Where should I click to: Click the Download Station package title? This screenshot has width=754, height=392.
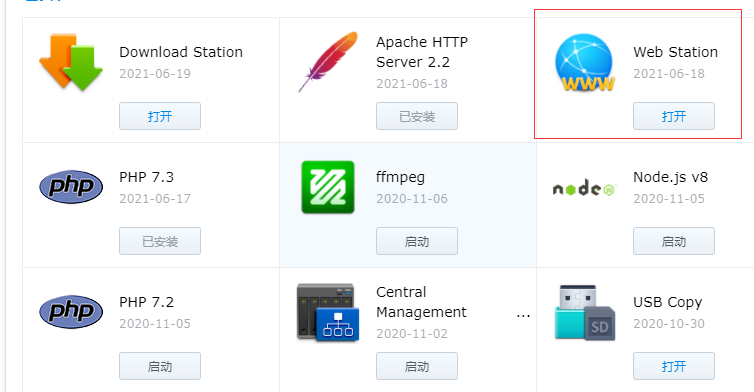181,52
